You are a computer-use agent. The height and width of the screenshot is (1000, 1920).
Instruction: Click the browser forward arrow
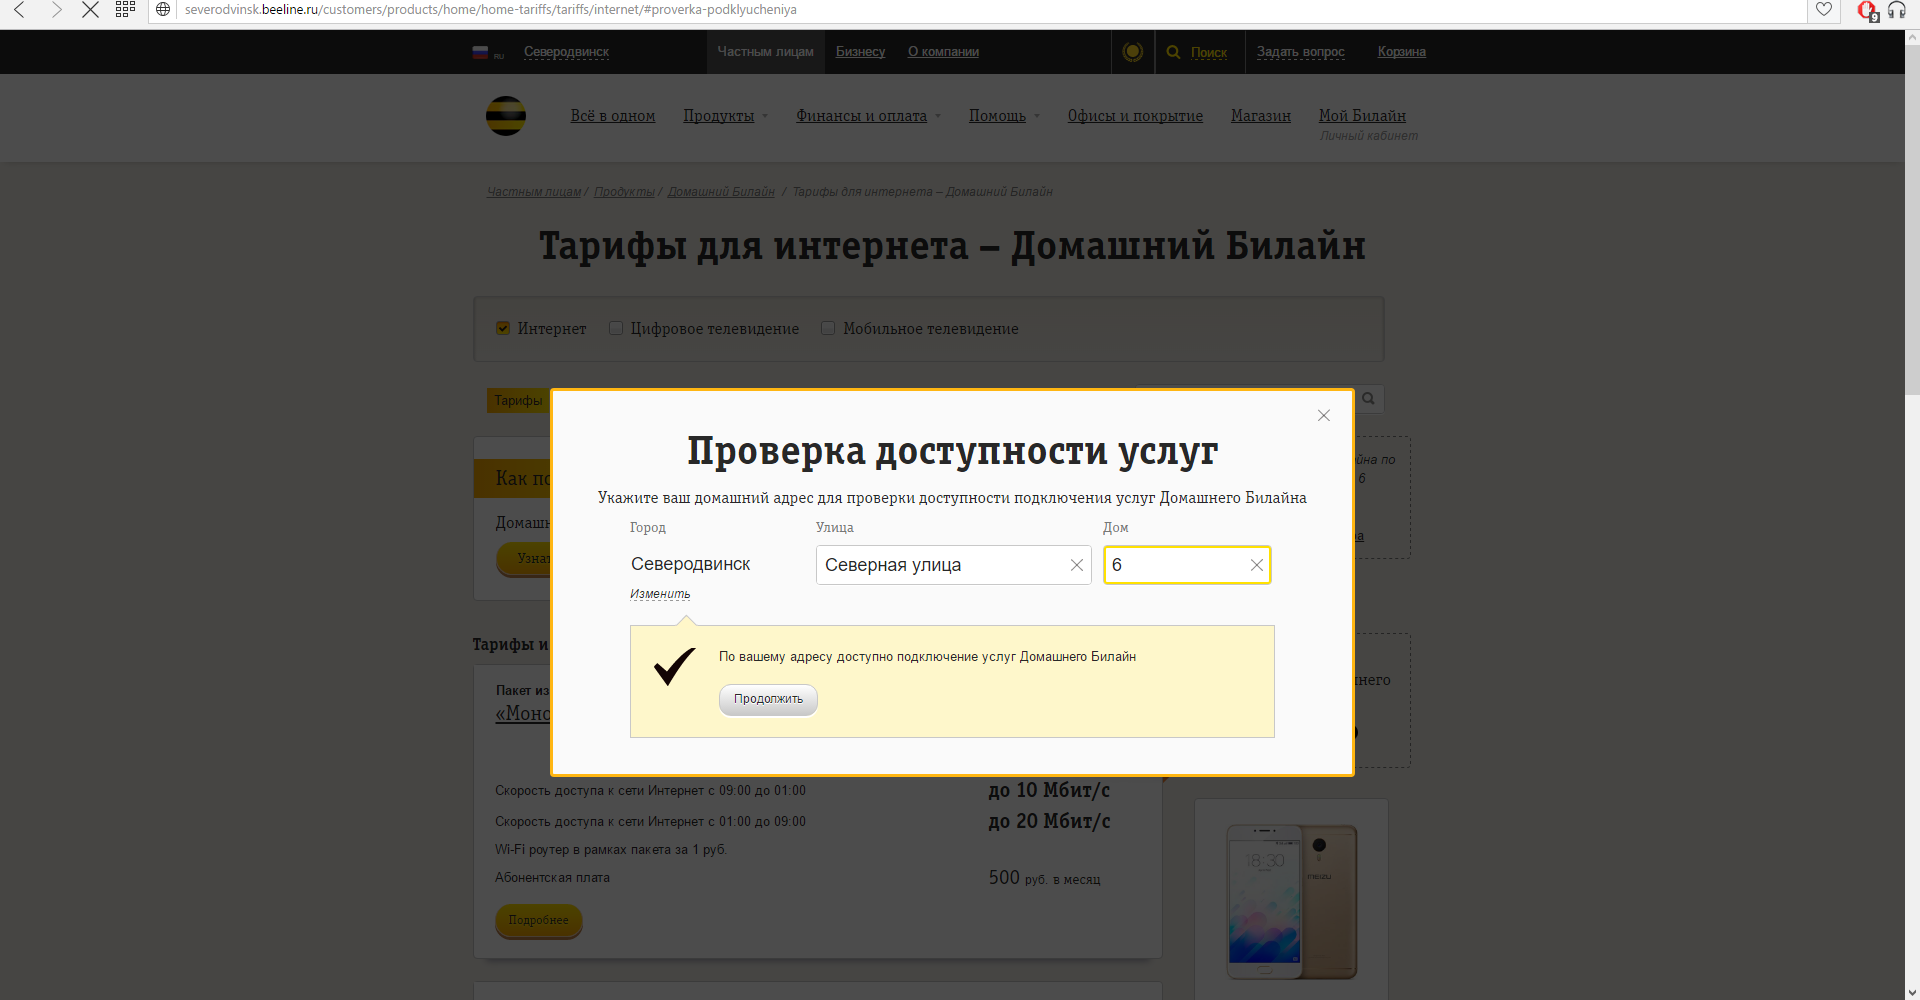click(56, 10)
